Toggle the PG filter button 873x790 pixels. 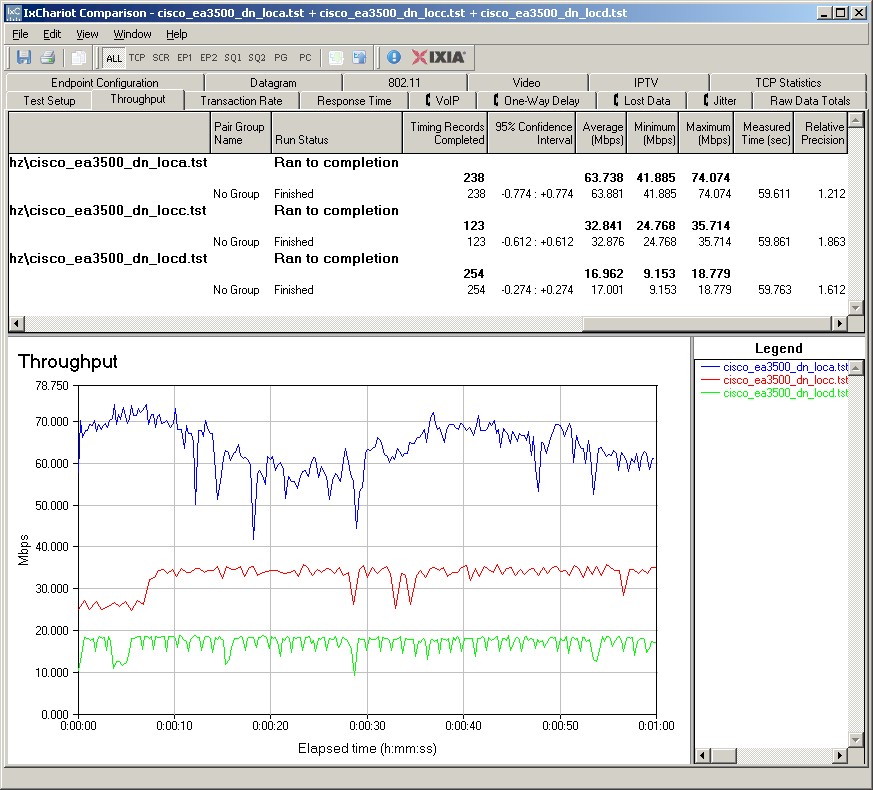pos(281,57)
